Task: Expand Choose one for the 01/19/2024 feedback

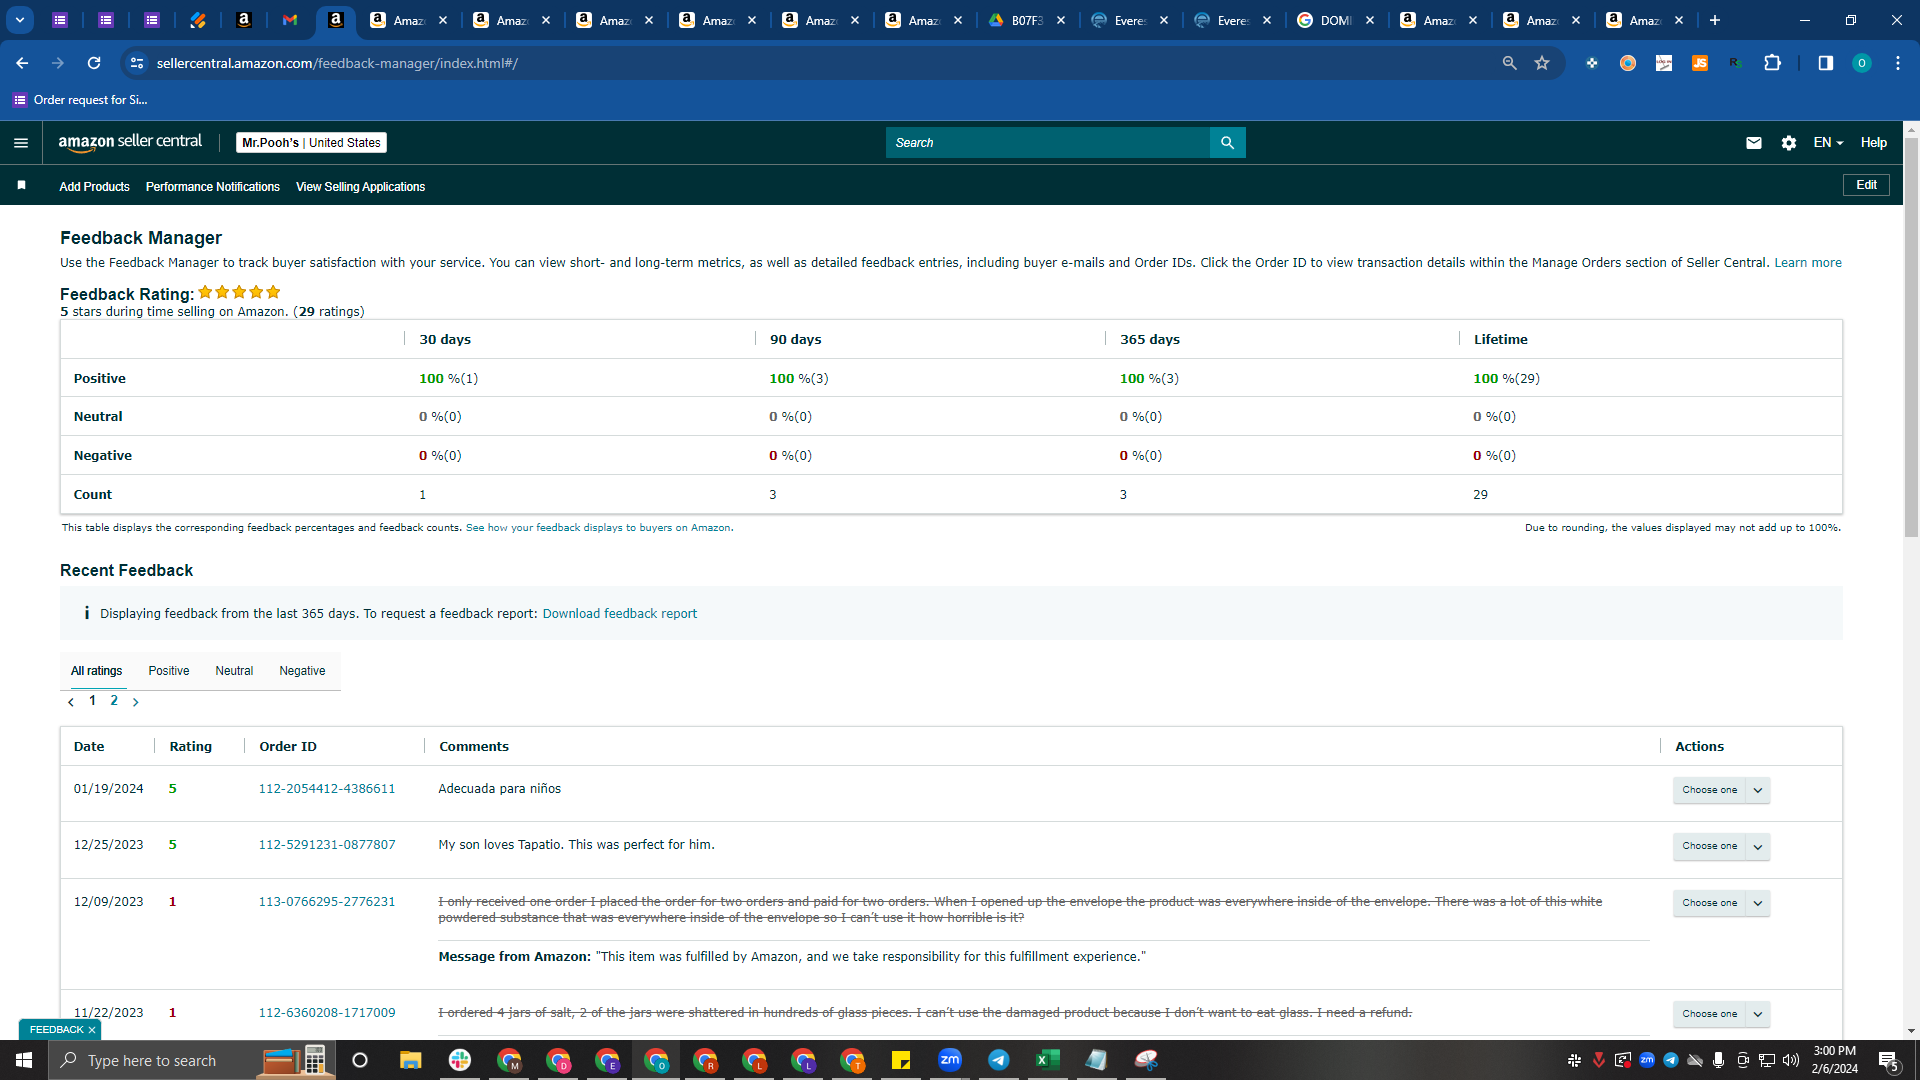Action: click(1721, 790)
